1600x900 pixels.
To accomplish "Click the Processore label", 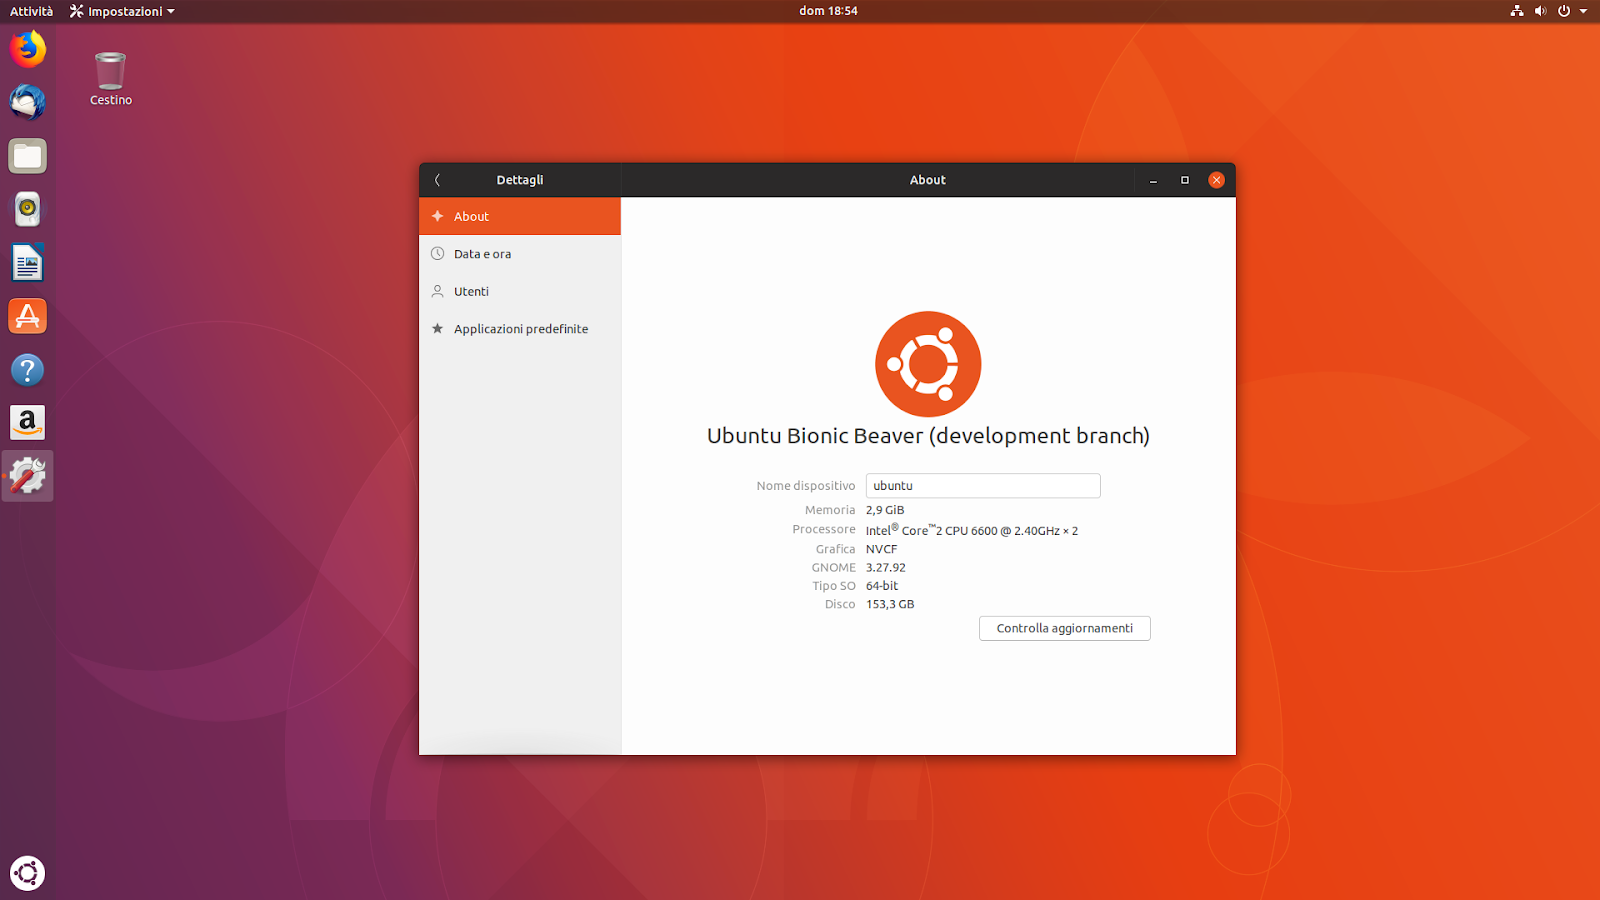I will pyautogui.click(x=824, y=529).
